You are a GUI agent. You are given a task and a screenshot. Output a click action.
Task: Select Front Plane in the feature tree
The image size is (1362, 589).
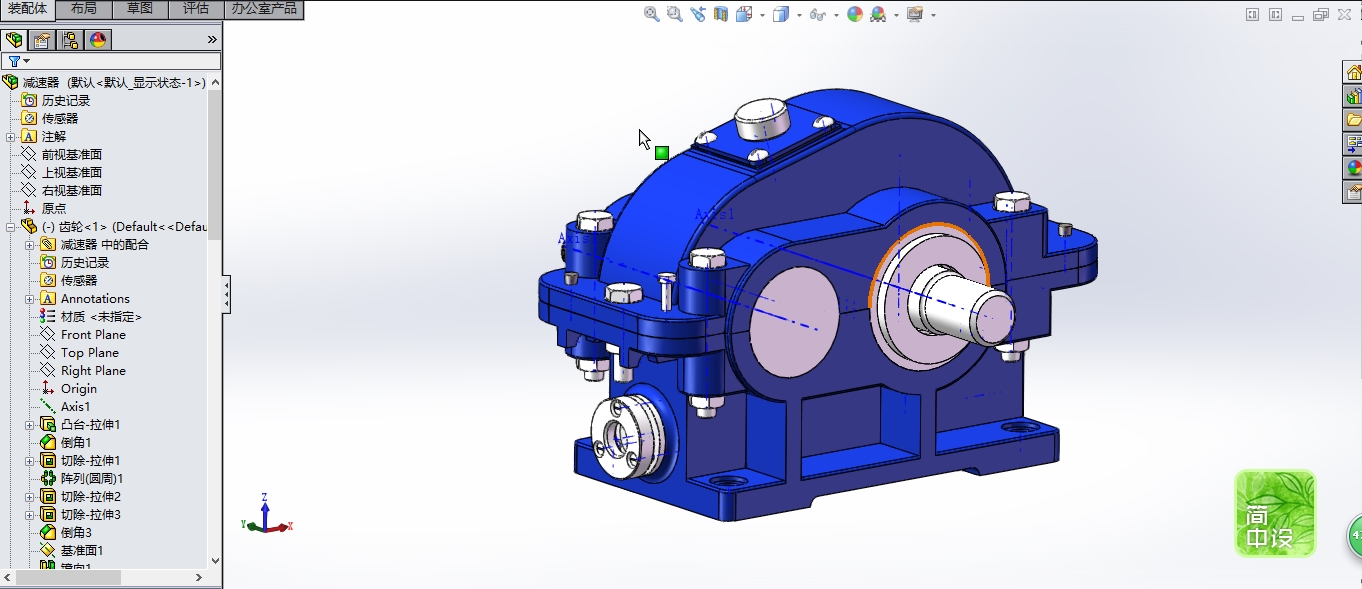(93, 335)
